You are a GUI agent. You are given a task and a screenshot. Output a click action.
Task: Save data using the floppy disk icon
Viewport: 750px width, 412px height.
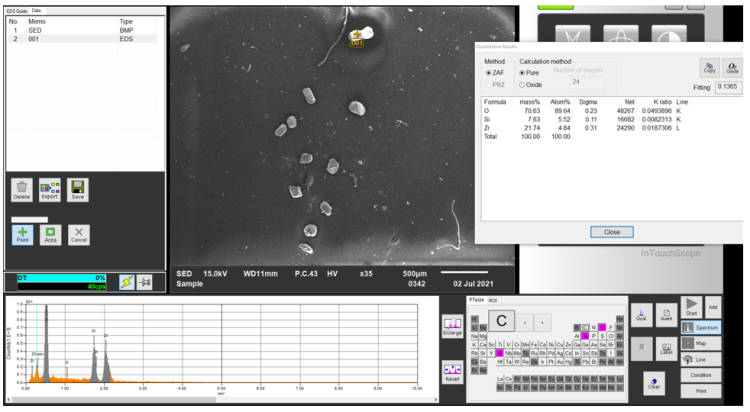pyautogui.click(x=77, y=189)
